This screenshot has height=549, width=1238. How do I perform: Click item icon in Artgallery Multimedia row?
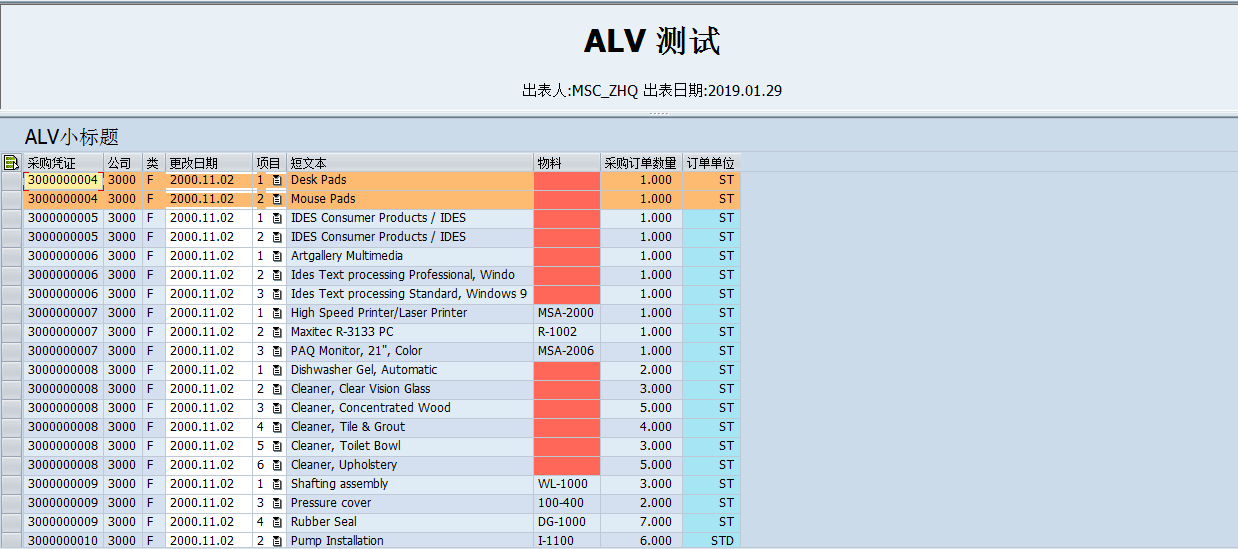click(277, 256)
